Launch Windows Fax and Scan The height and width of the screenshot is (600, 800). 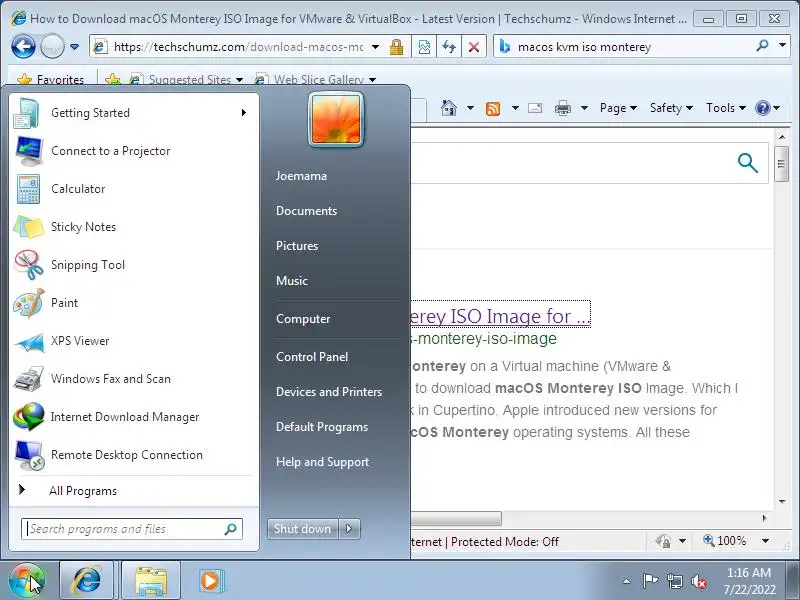coord(132,379)
